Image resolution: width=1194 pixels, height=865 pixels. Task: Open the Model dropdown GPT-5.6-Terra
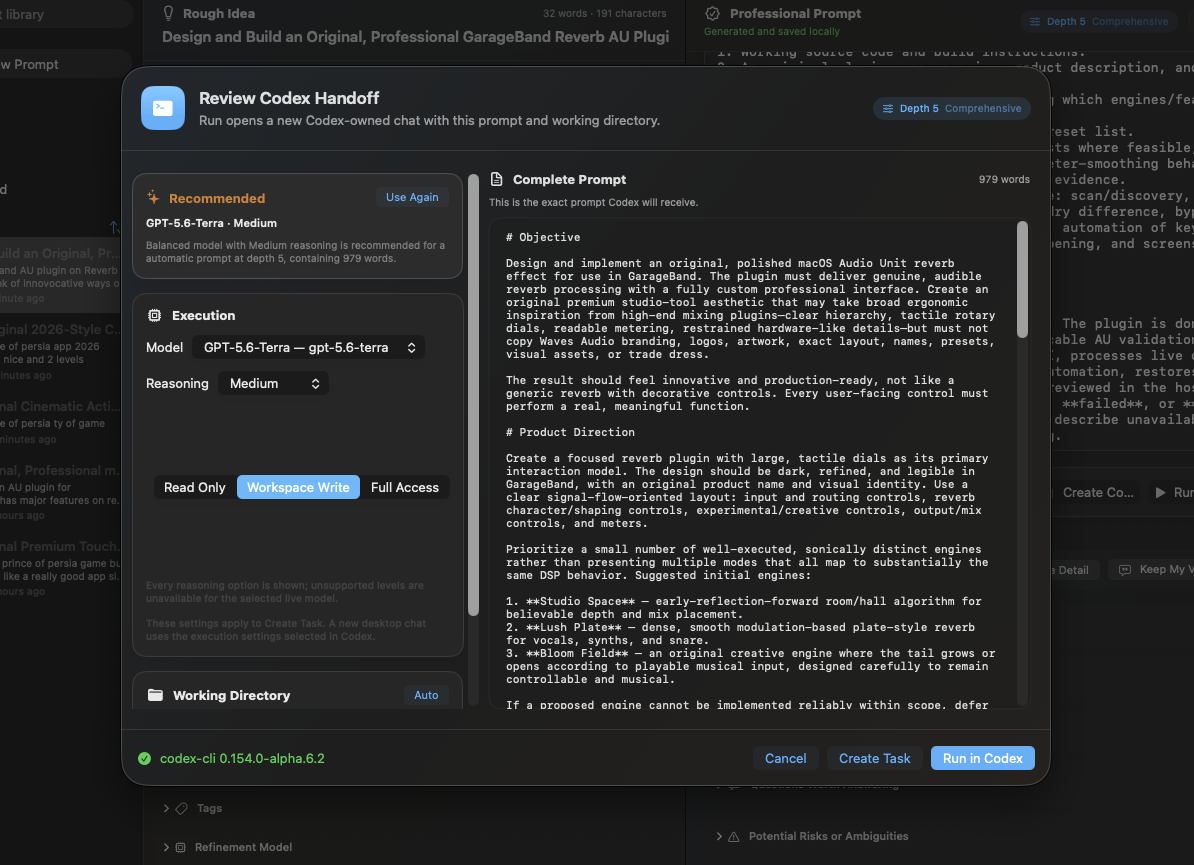(x=308, y=347)
